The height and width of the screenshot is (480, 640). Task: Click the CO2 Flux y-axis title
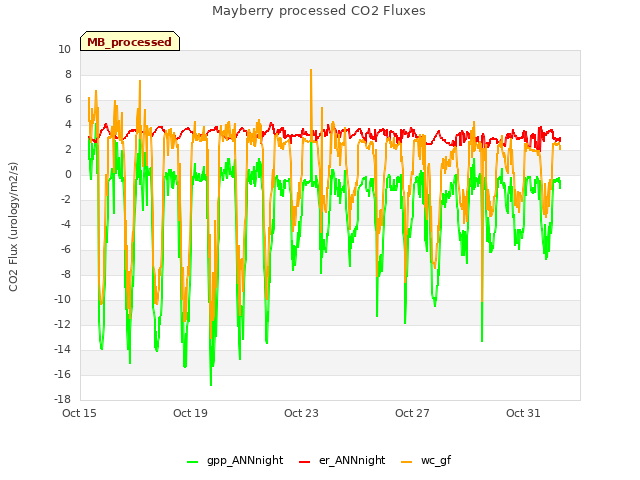point(13,227)
